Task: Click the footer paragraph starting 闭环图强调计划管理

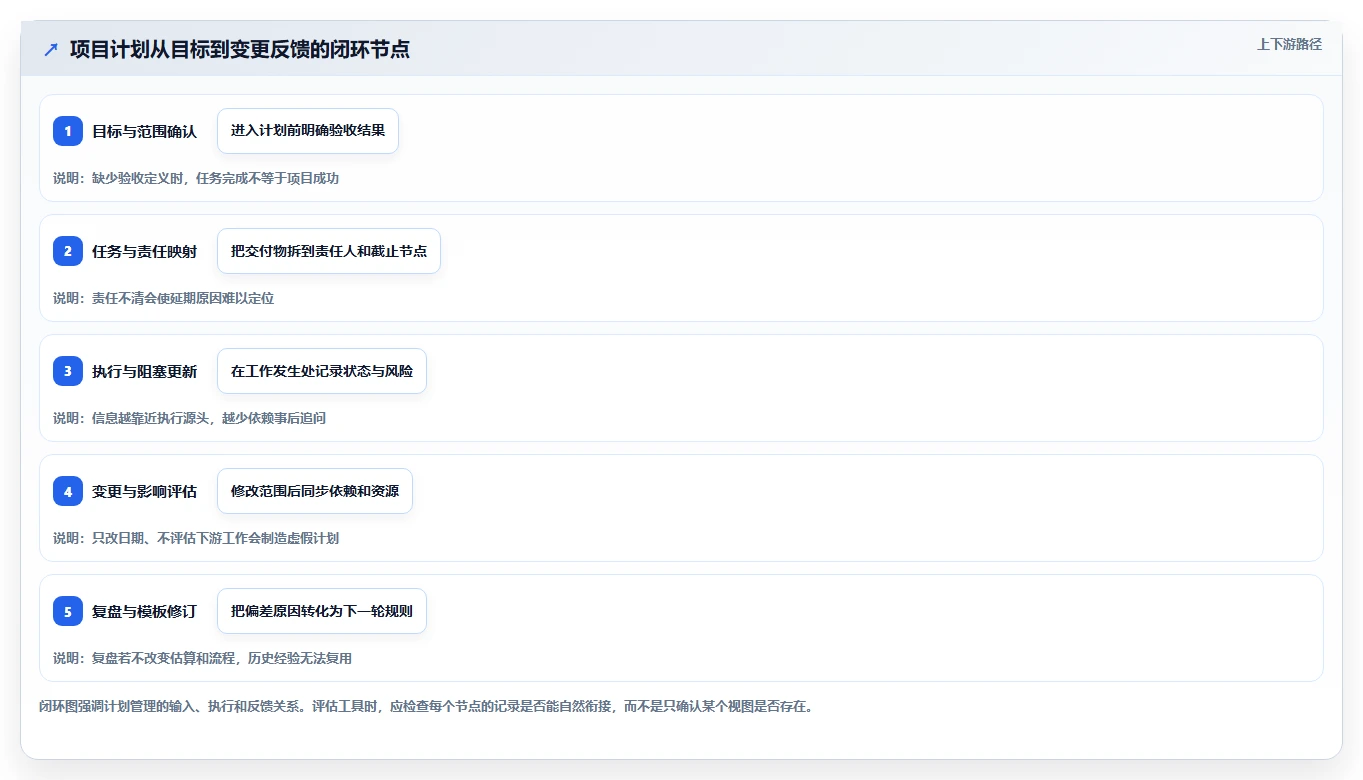Action: coord(426,706)
